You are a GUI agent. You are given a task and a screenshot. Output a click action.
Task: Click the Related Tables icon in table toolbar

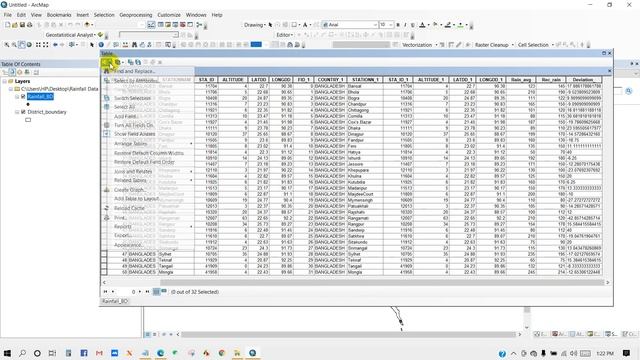[x=118, y=62]
